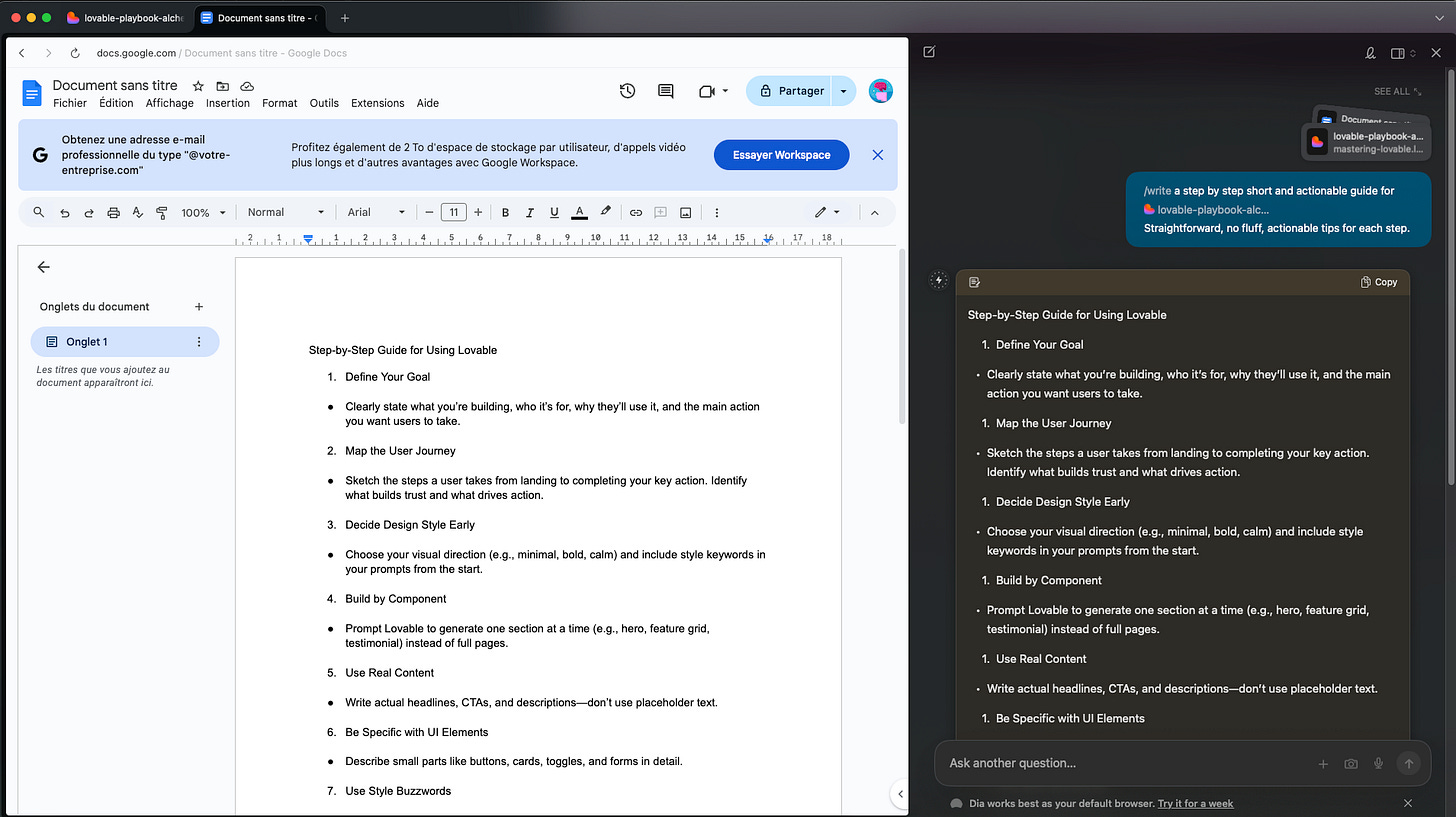Star the document titled Document sans titre
This screenshot has width=1456, height=817.
pyautogui.click(x=198, y=86)
